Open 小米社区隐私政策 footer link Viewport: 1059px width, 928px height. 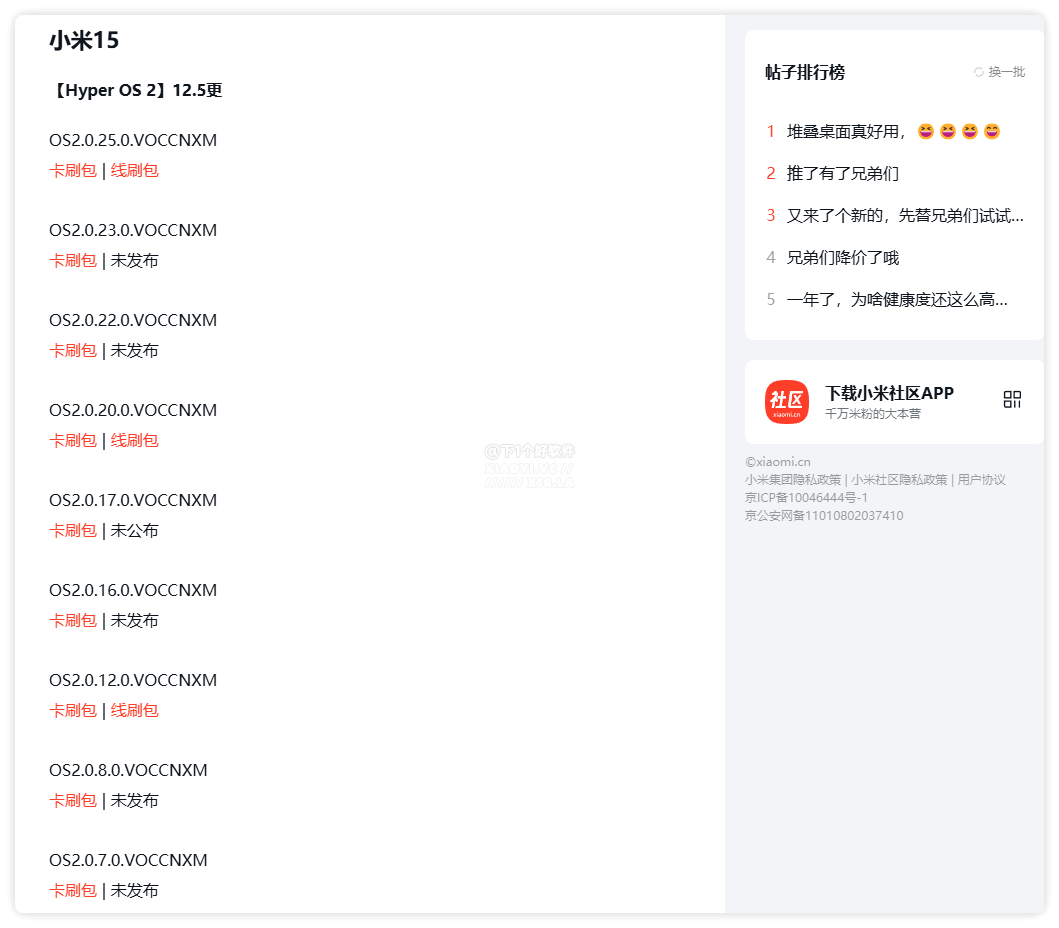coord(899,480)
